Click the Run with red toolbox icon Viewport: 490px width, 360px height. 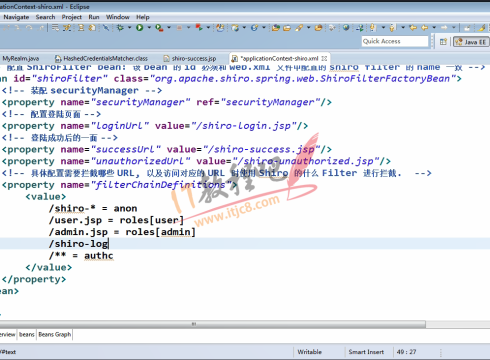point(159,28)
